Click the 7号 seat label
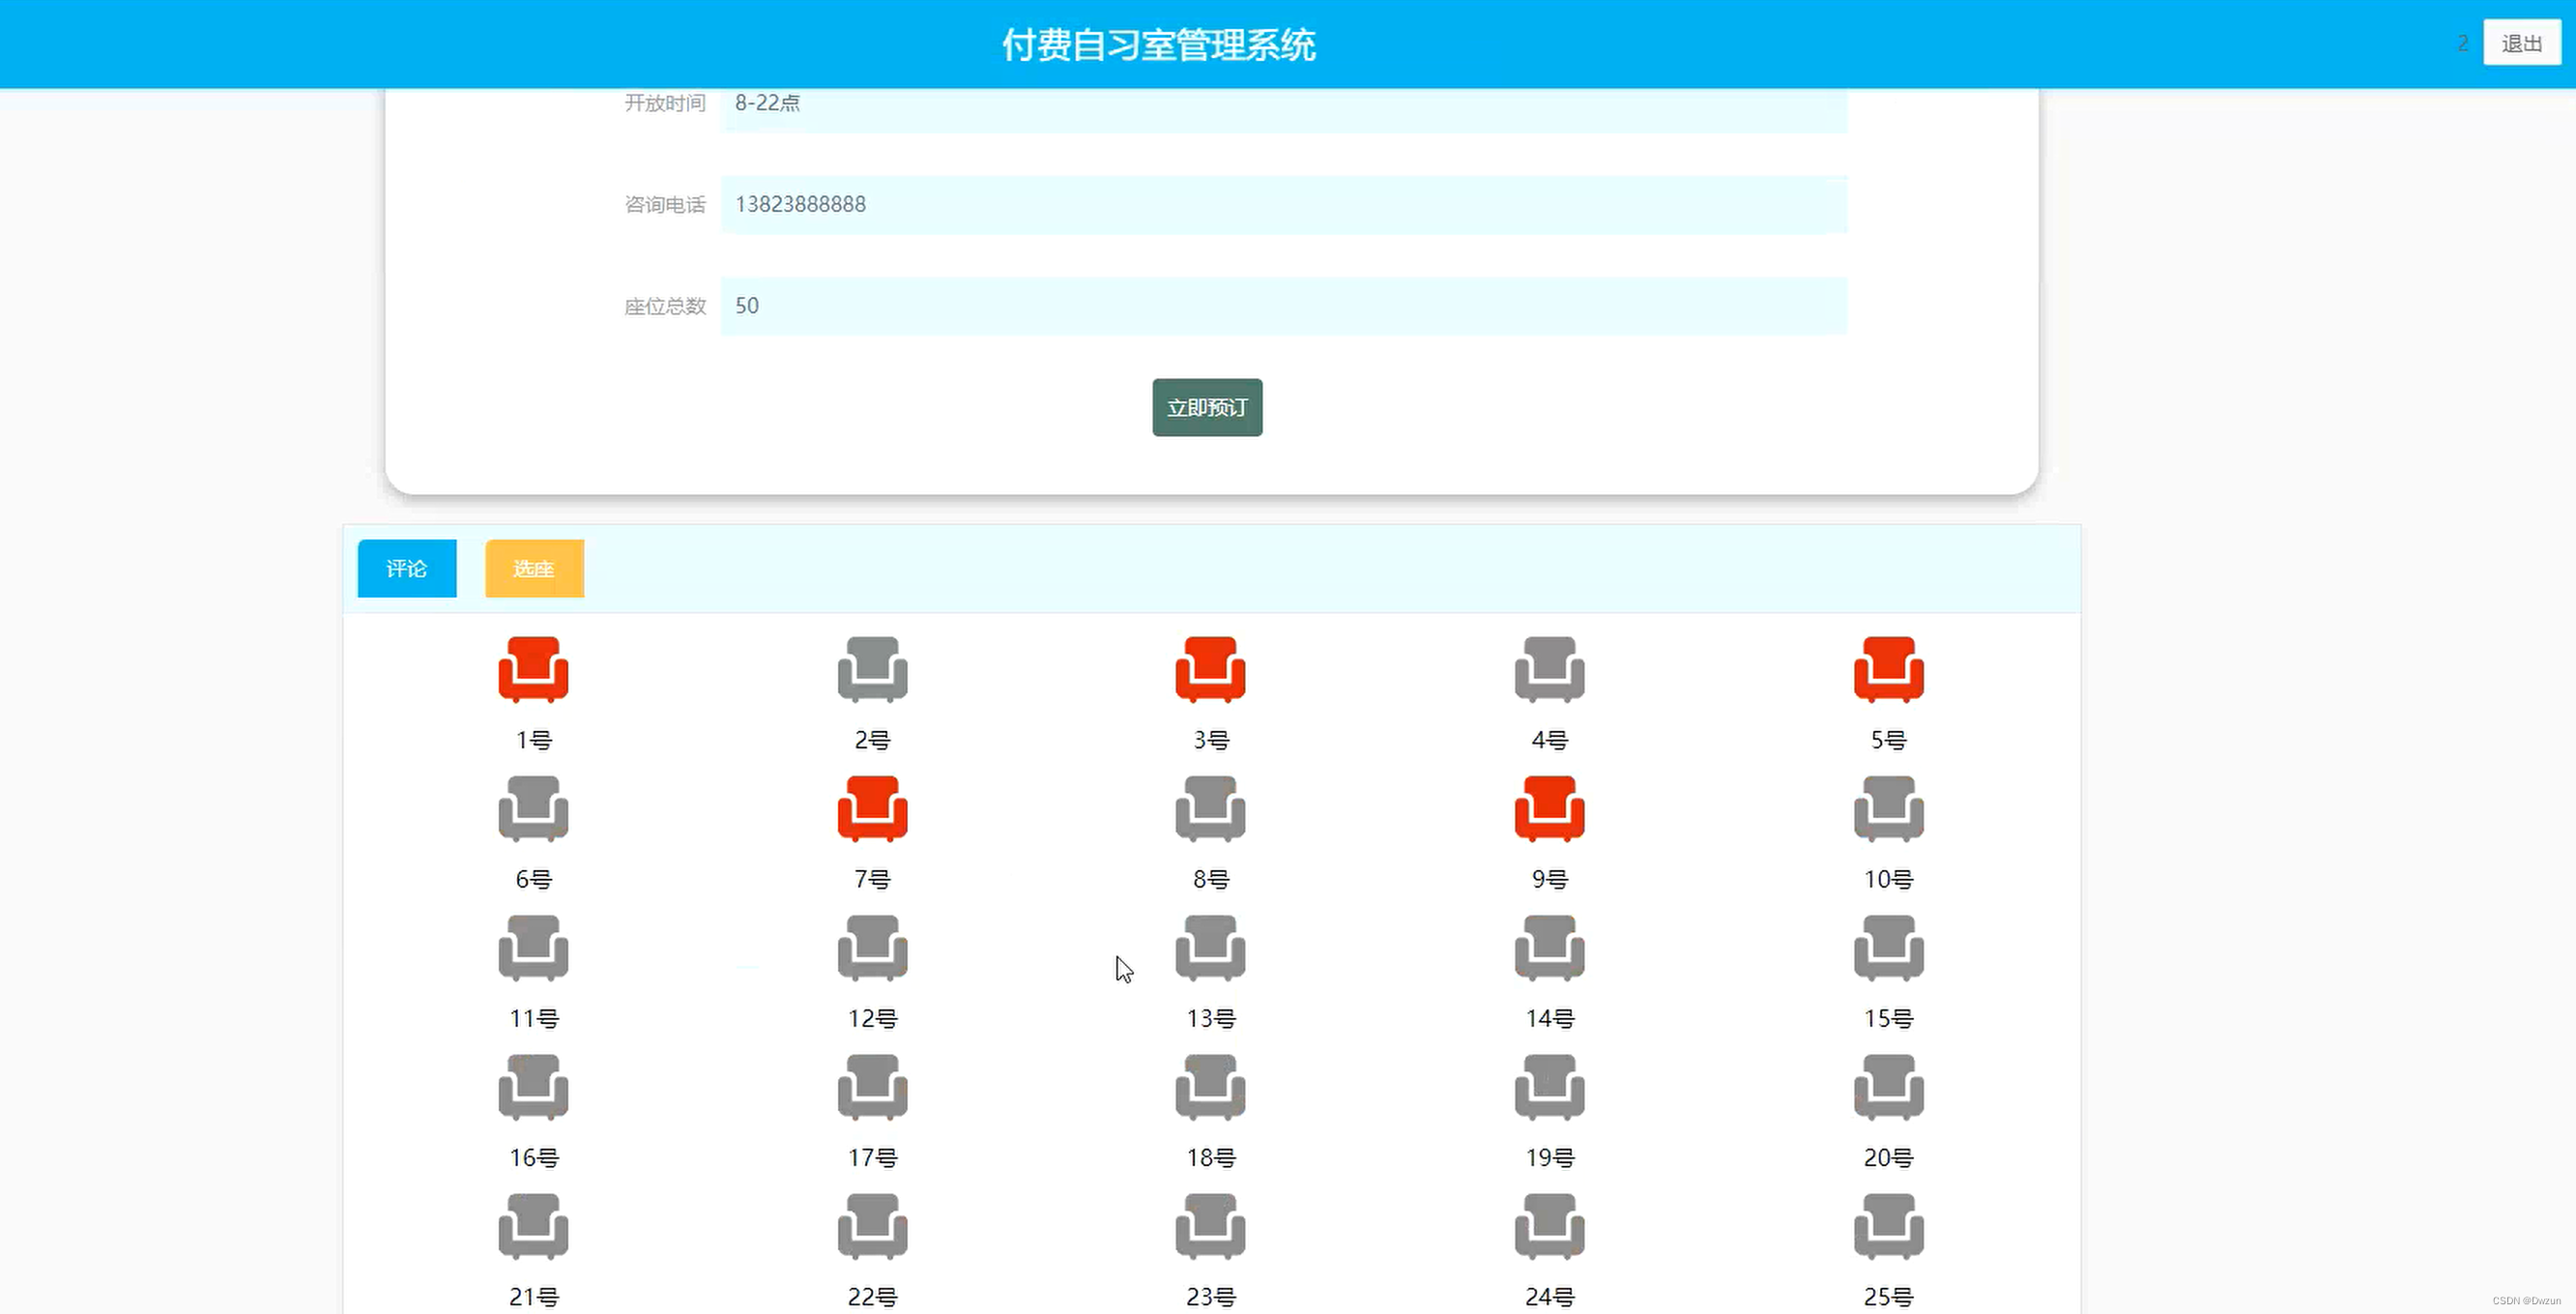Viewport: 2576px width, 1314px height. [x=872, y=879]
